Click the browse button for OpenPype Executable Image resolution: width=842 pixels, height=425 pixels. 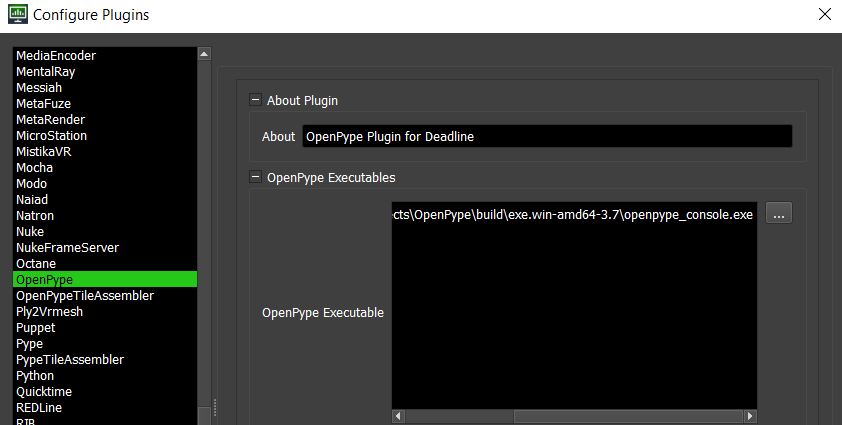(x=779, y=214)
